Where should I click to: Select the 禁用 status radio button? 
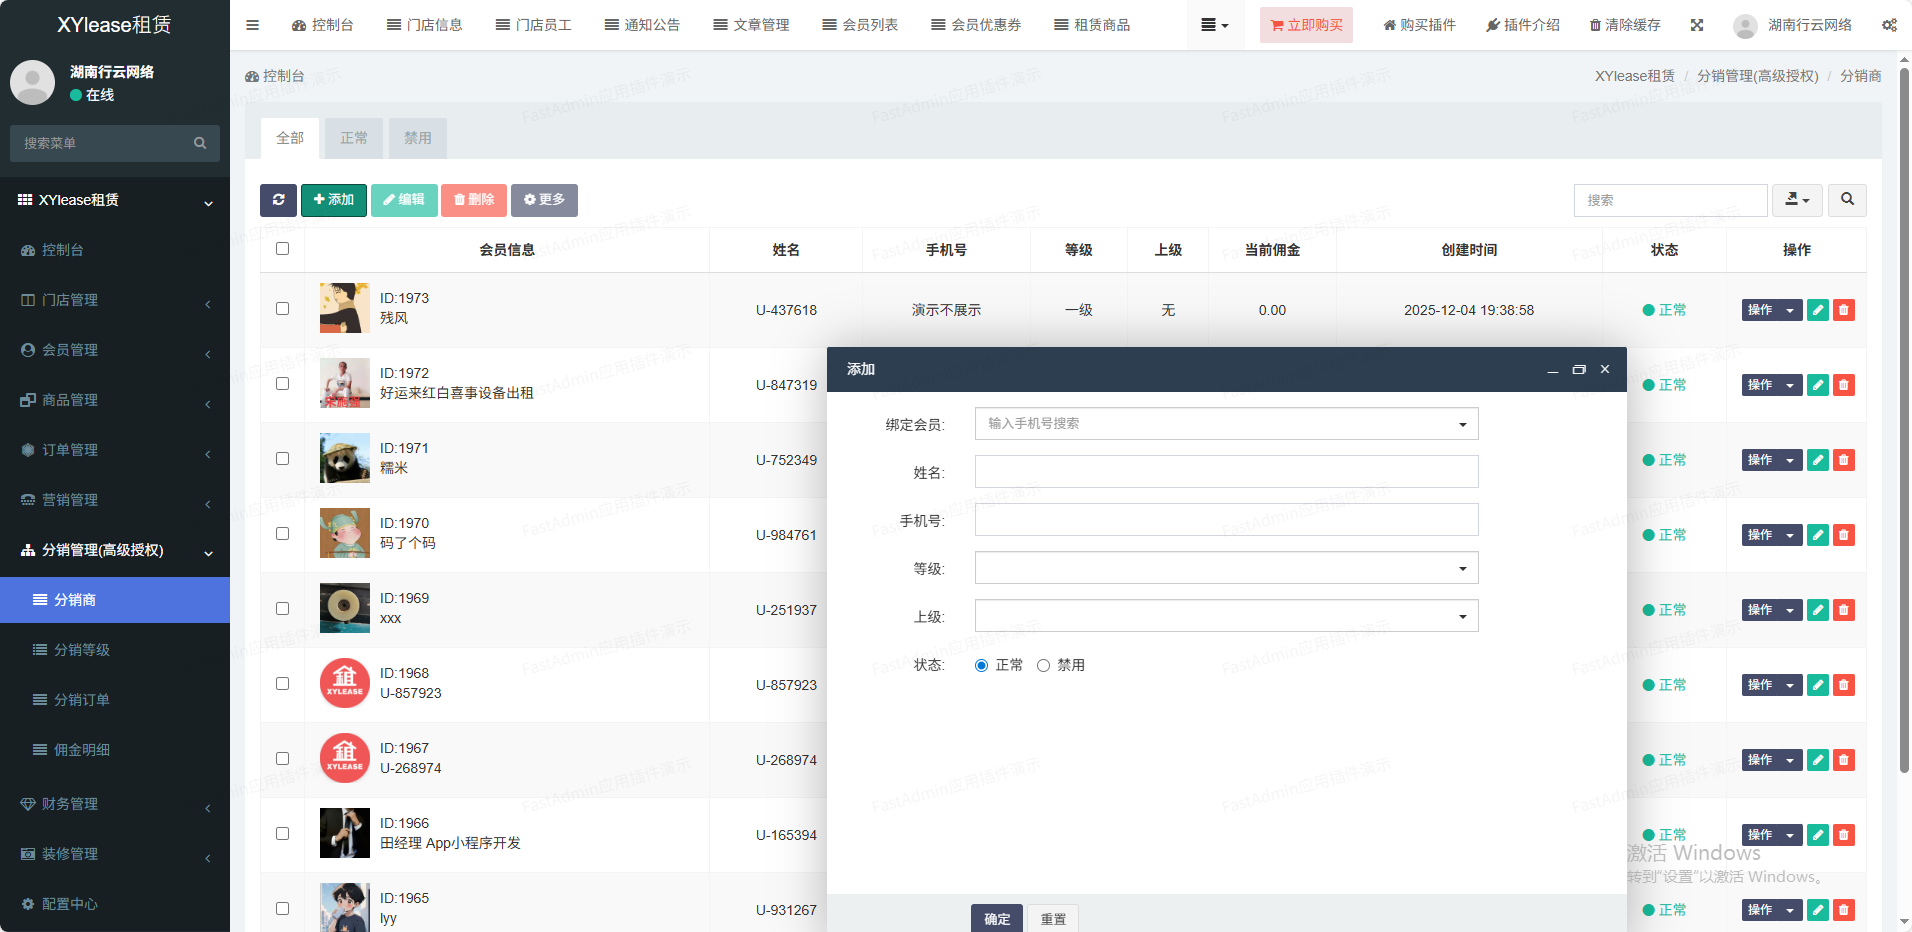click(1043, 666)
